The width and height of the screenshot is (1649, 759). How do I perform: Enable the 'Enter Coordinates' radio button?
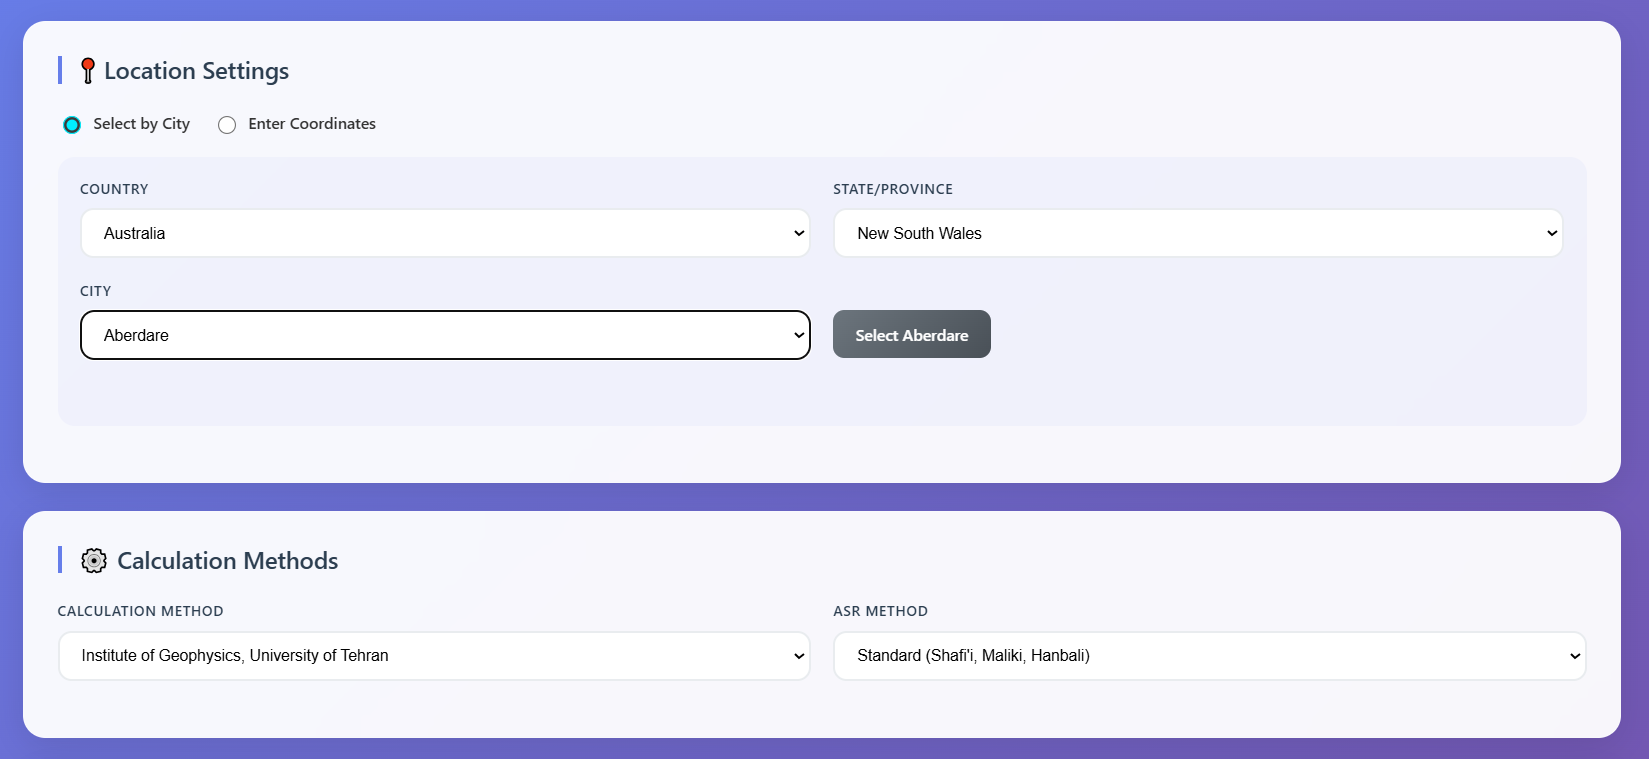[x=227, y=125]
